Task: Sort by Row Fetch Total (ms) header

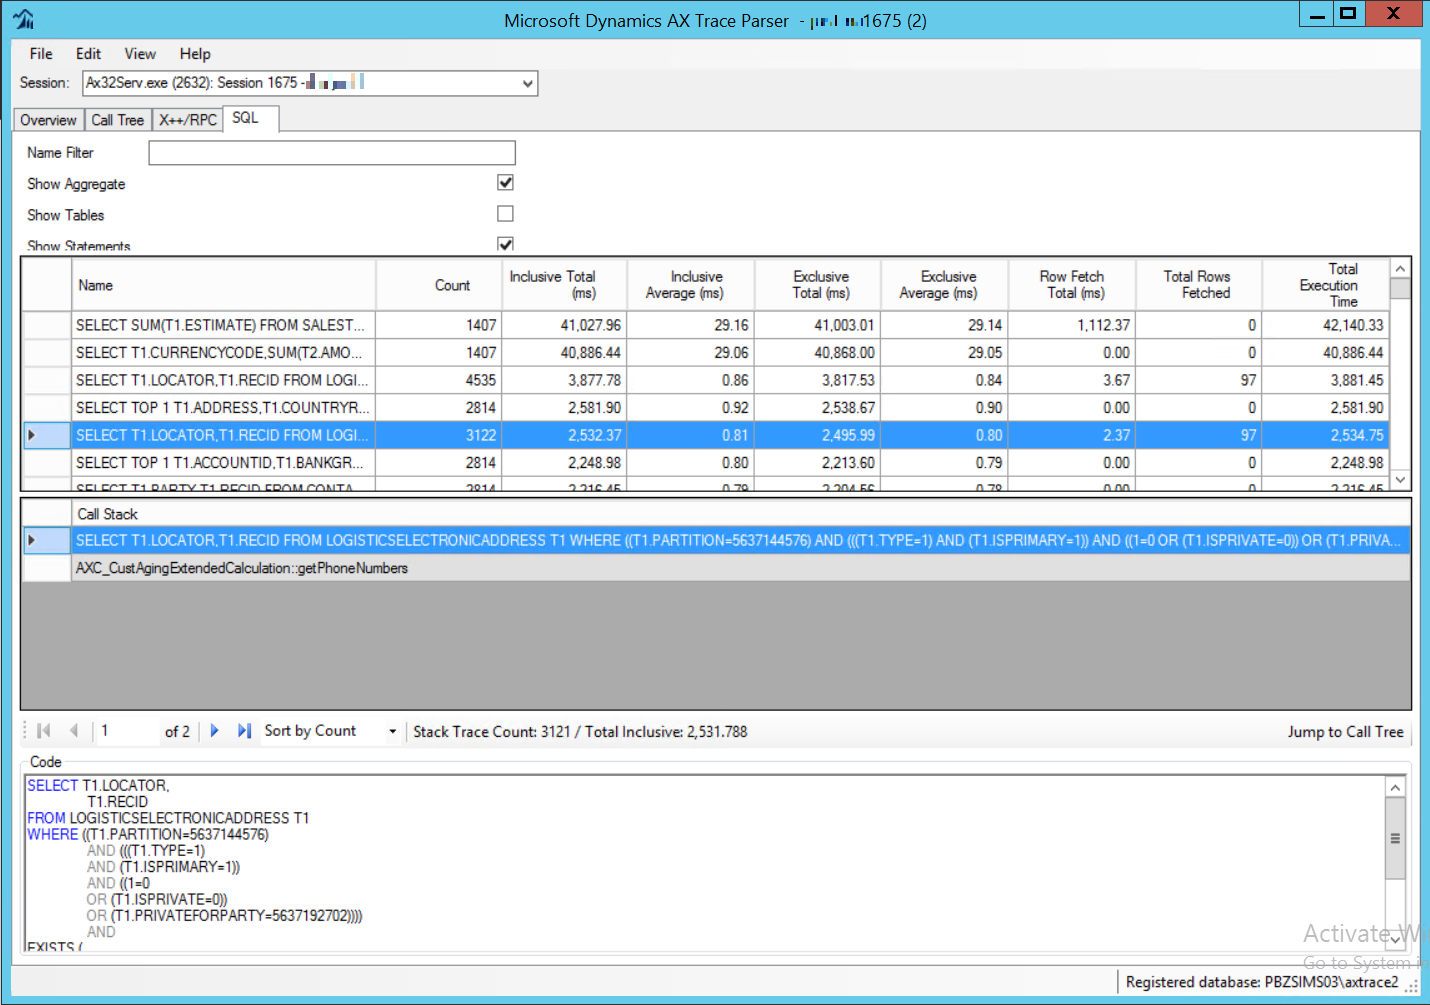Action: [x=1072, y=285]
